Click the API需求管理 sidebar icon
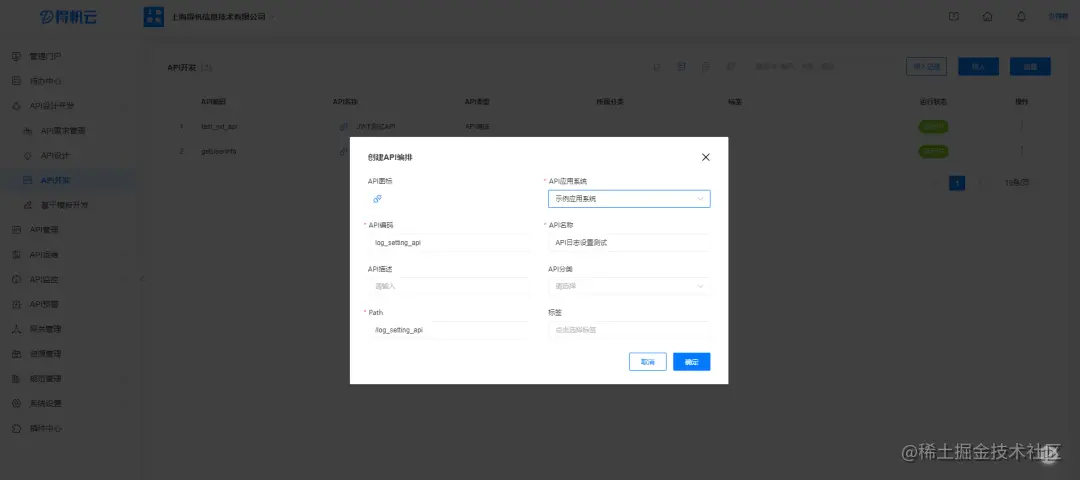This screenshot has height=480, width=1080. (x=28, y=130)
